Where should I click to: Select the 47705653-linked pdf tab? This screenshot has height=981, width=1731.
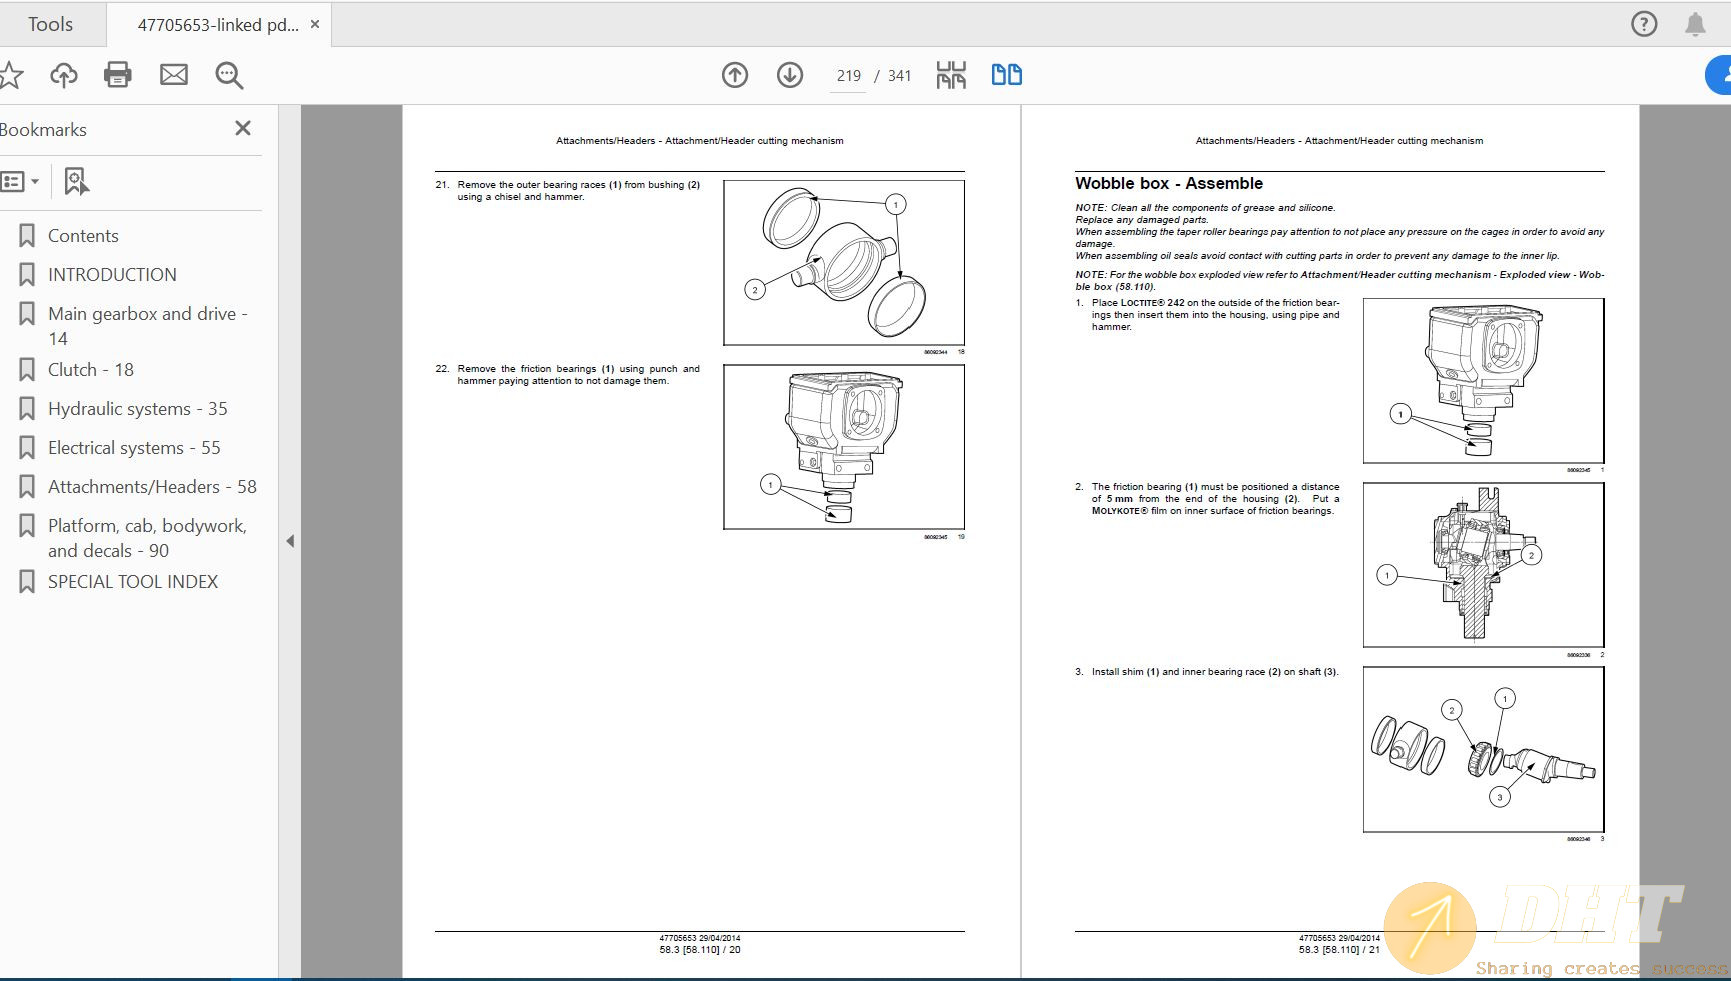(x=217, y=25)
